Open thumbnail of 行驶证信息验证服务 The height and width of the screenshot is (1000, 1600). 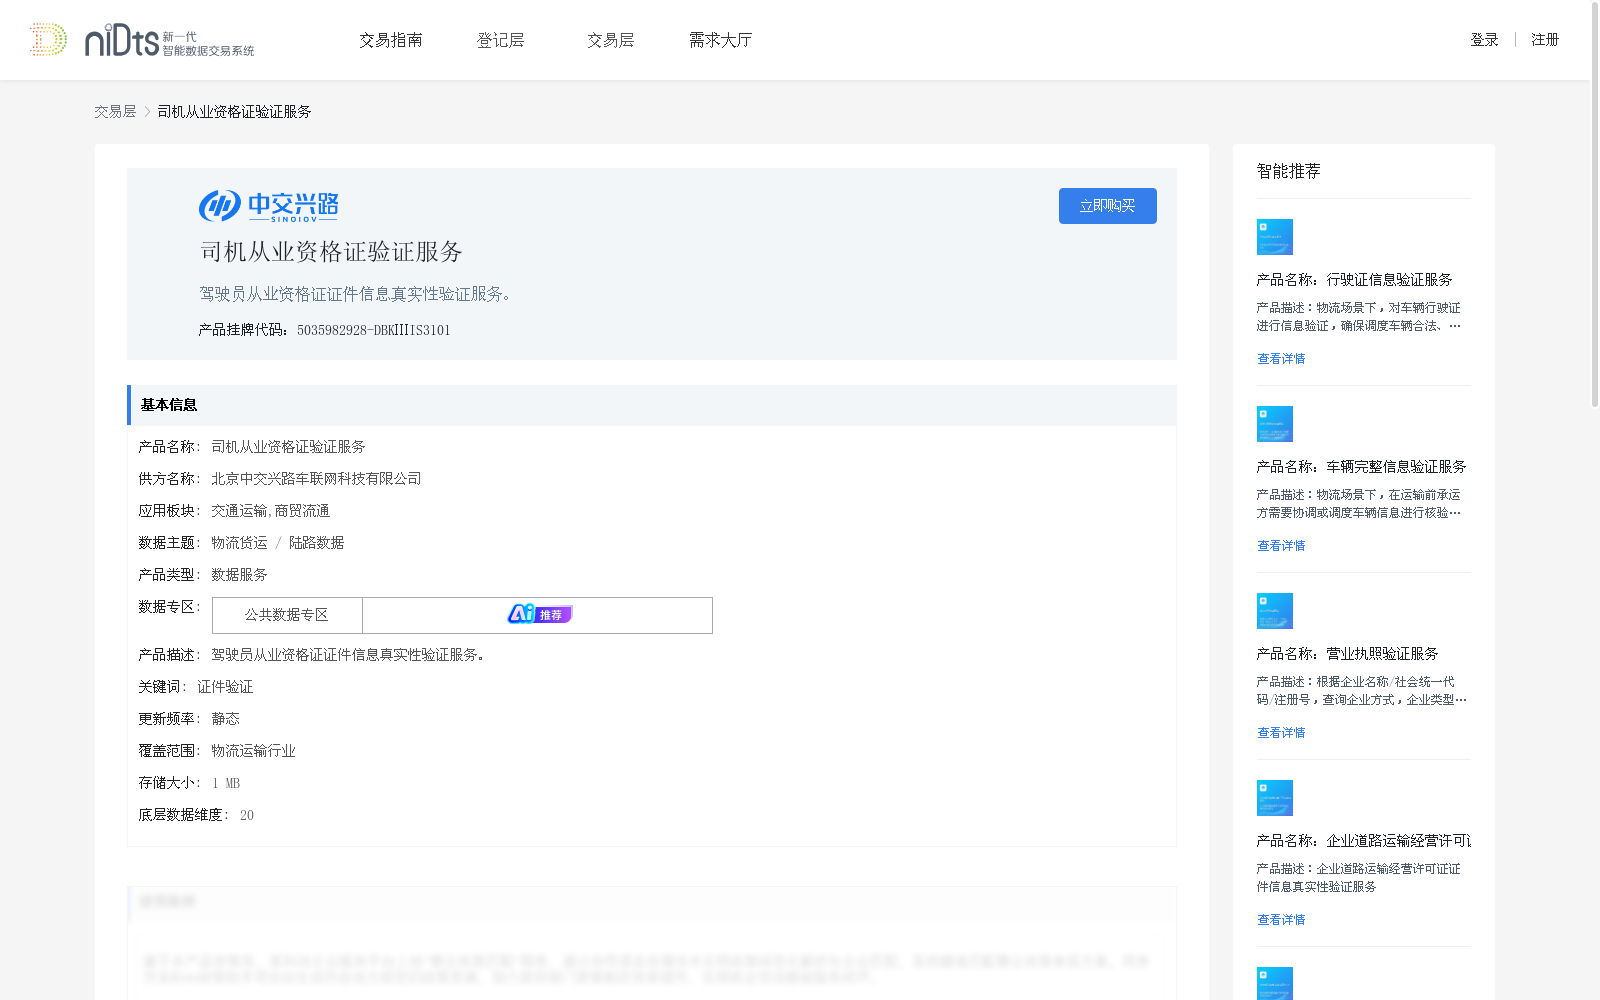[1275, 237]
